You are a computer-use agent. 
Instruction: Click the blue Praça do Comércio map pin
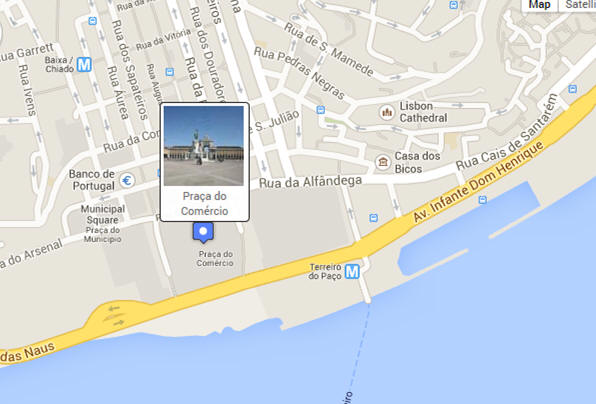[x=203, y=232]
